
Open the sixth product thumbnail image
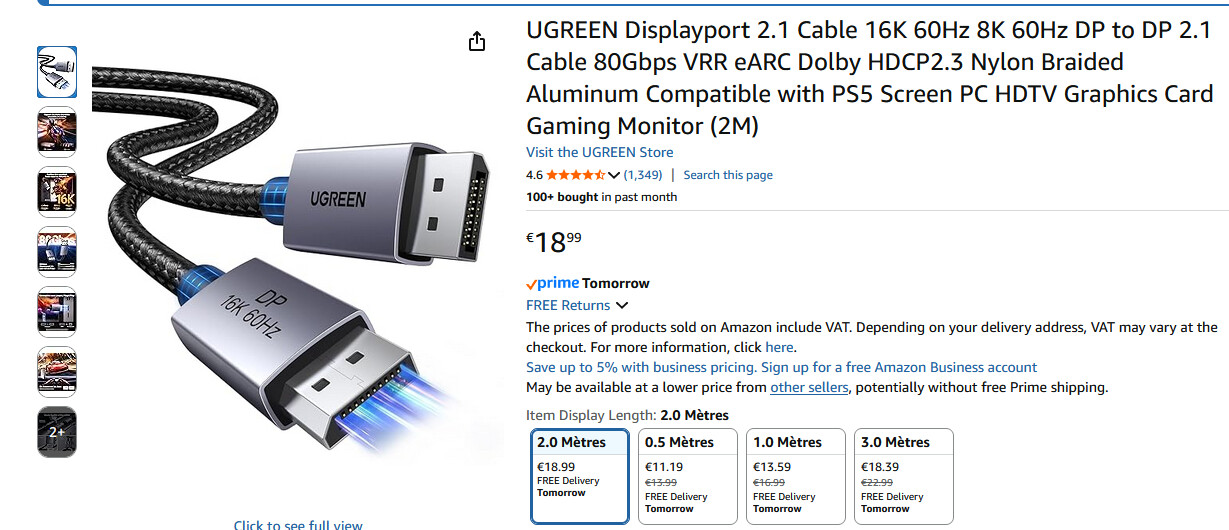[x=57, y=372]
